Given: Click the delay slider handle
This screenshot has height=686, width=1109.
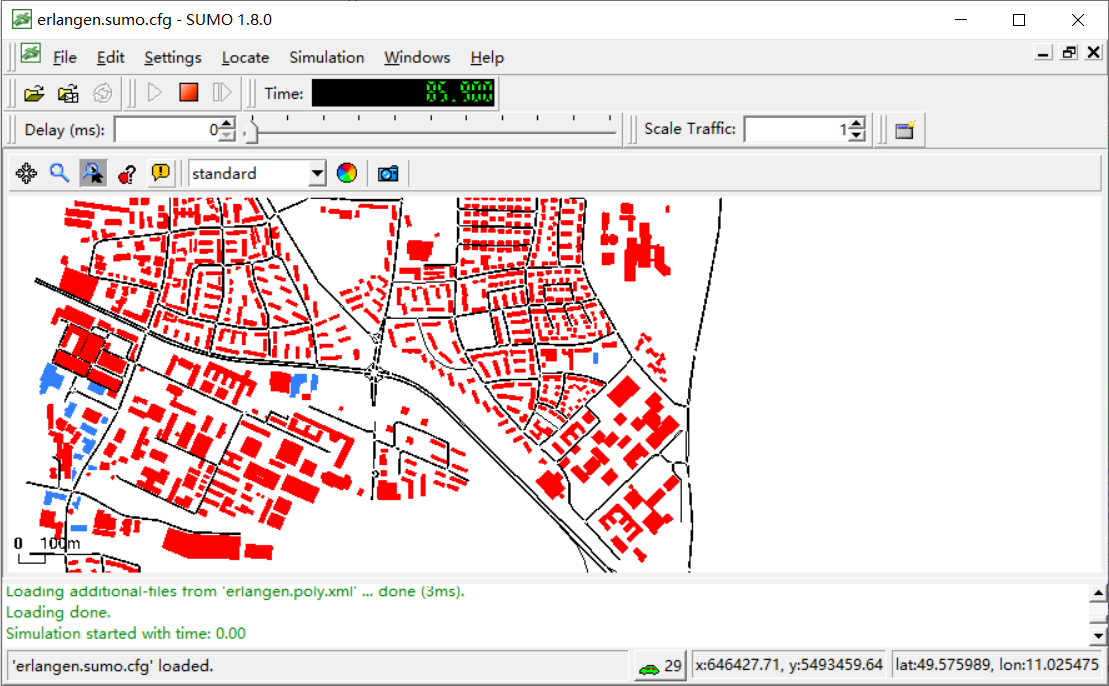Looking at the screenshot, I should pyautogui.click(x=252, y=130).
